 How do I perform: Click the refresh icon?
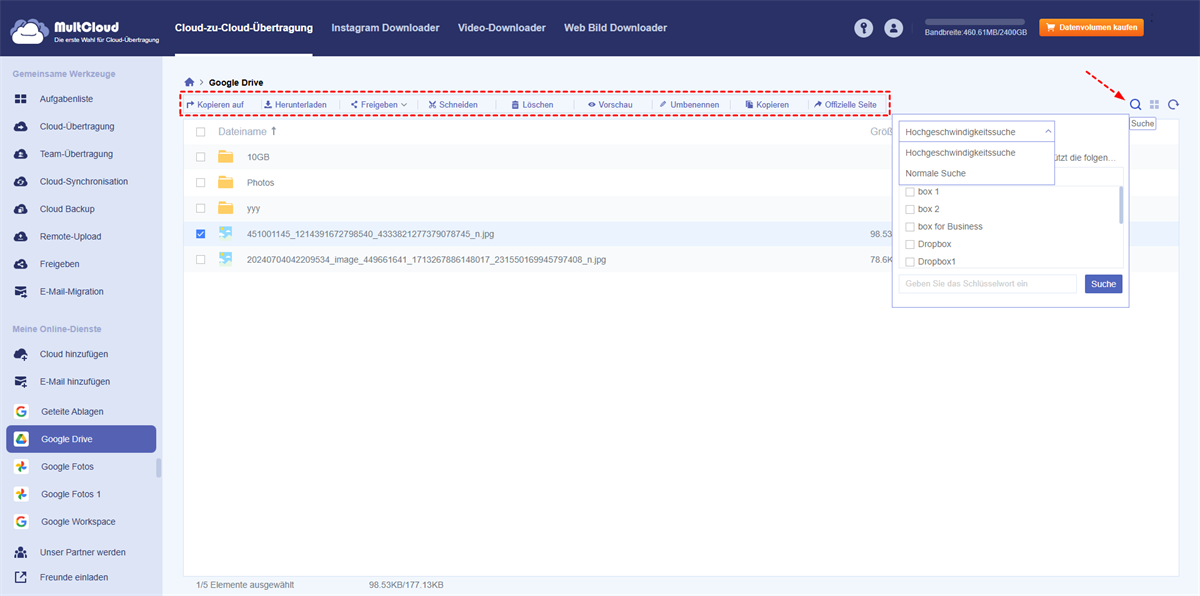(1174, 104)
